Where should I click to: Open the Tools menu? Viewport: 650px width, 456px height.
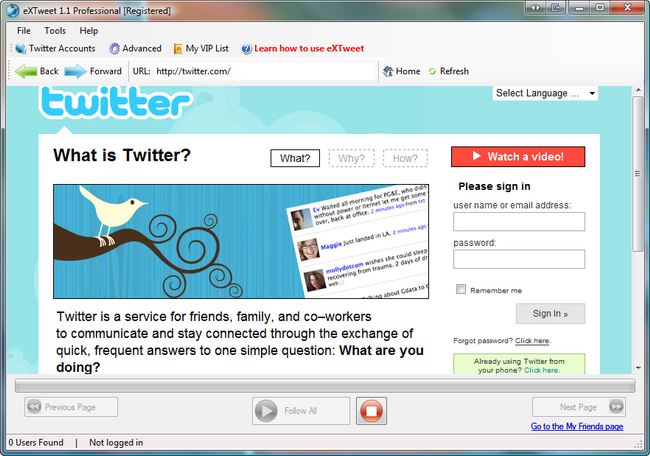(x=55, y=31)
